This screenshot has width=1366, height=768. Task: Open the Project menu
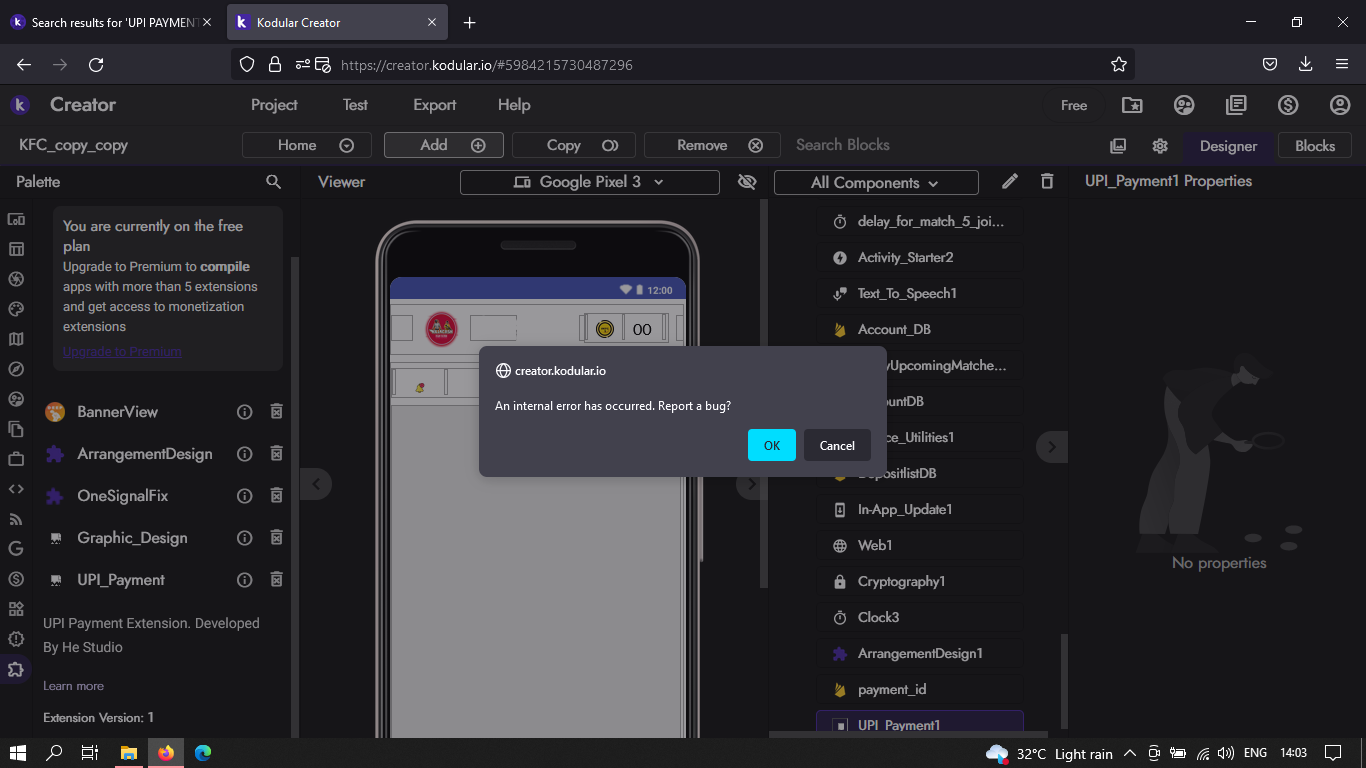pyautogui.click(x=274, y=105)
